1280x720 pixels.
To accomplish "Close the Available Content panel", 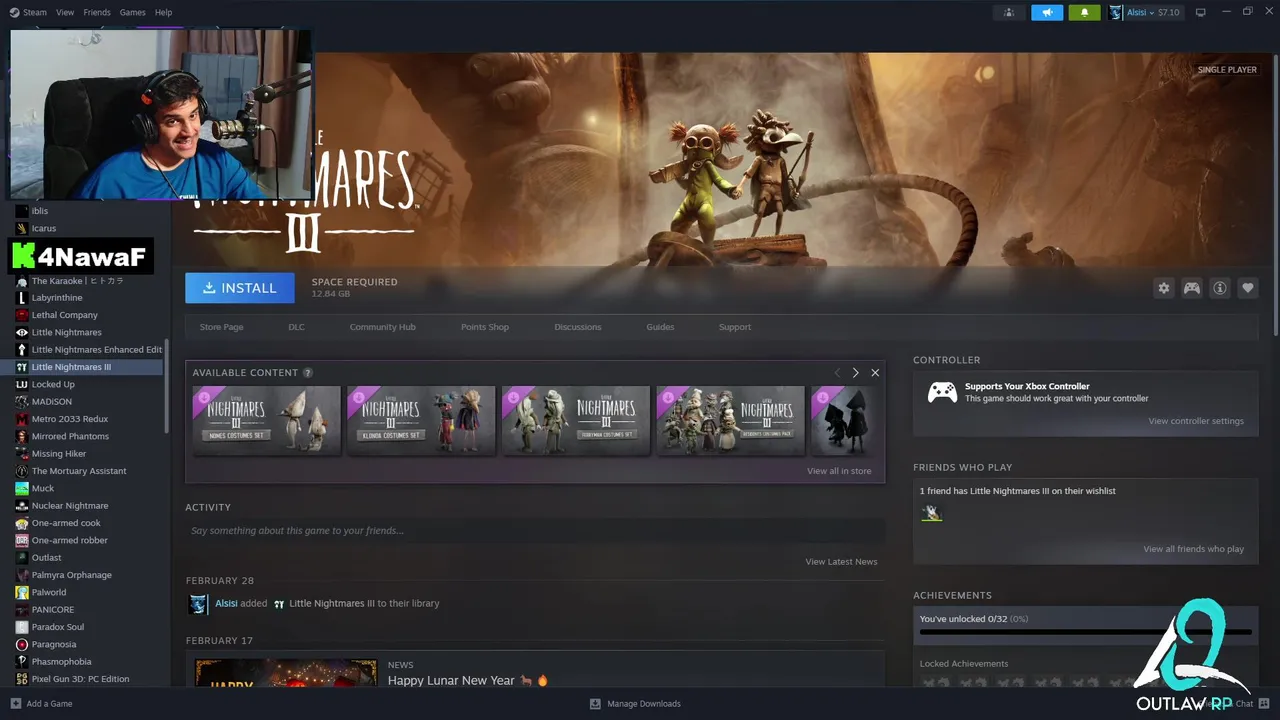I will click(x=875, y=373).
